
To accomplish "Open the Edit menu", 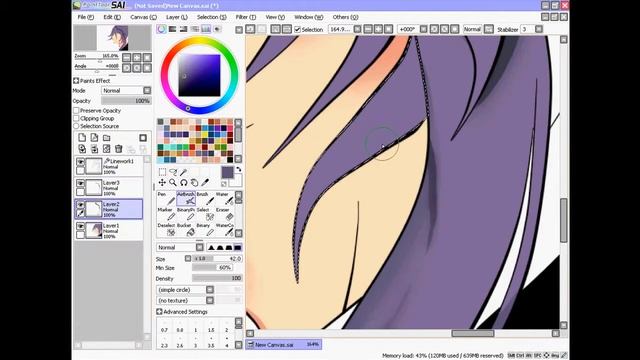I will pyautogui.click(x=112, y=17).
